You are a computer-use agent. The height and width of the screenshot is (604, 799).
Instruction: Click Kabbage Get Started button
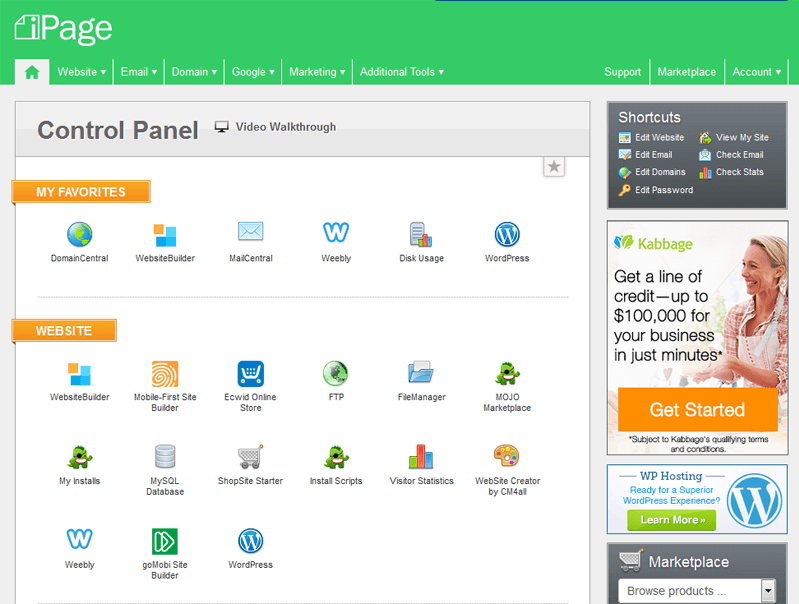click(697, 410)
